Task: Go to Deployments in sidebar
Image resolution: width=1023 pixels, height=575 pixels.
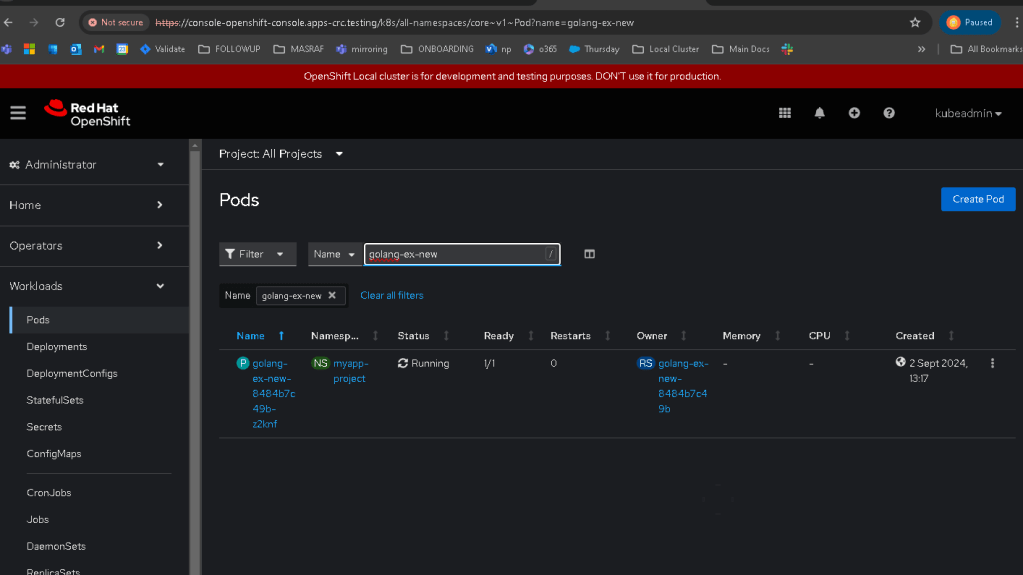Action: [57, 347]
